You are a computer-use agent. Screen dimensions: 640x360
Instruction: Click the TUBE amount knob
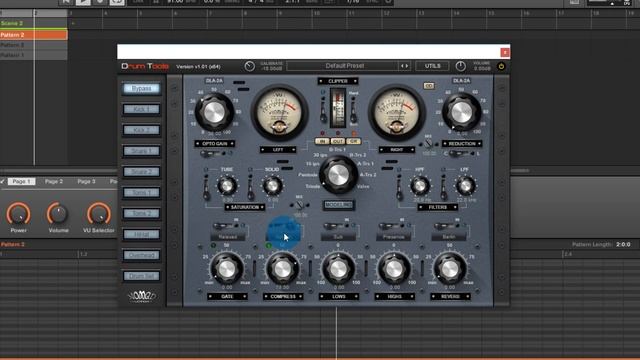pyautogui.click(x=227, y=186)
